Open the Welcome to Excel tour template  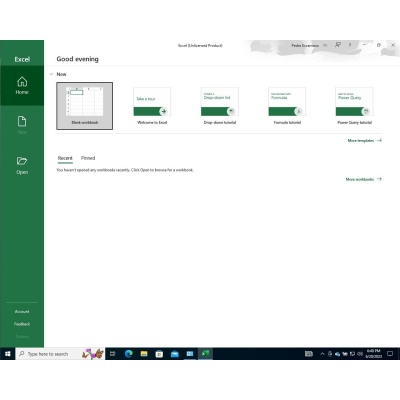click(x=152, y=106)
